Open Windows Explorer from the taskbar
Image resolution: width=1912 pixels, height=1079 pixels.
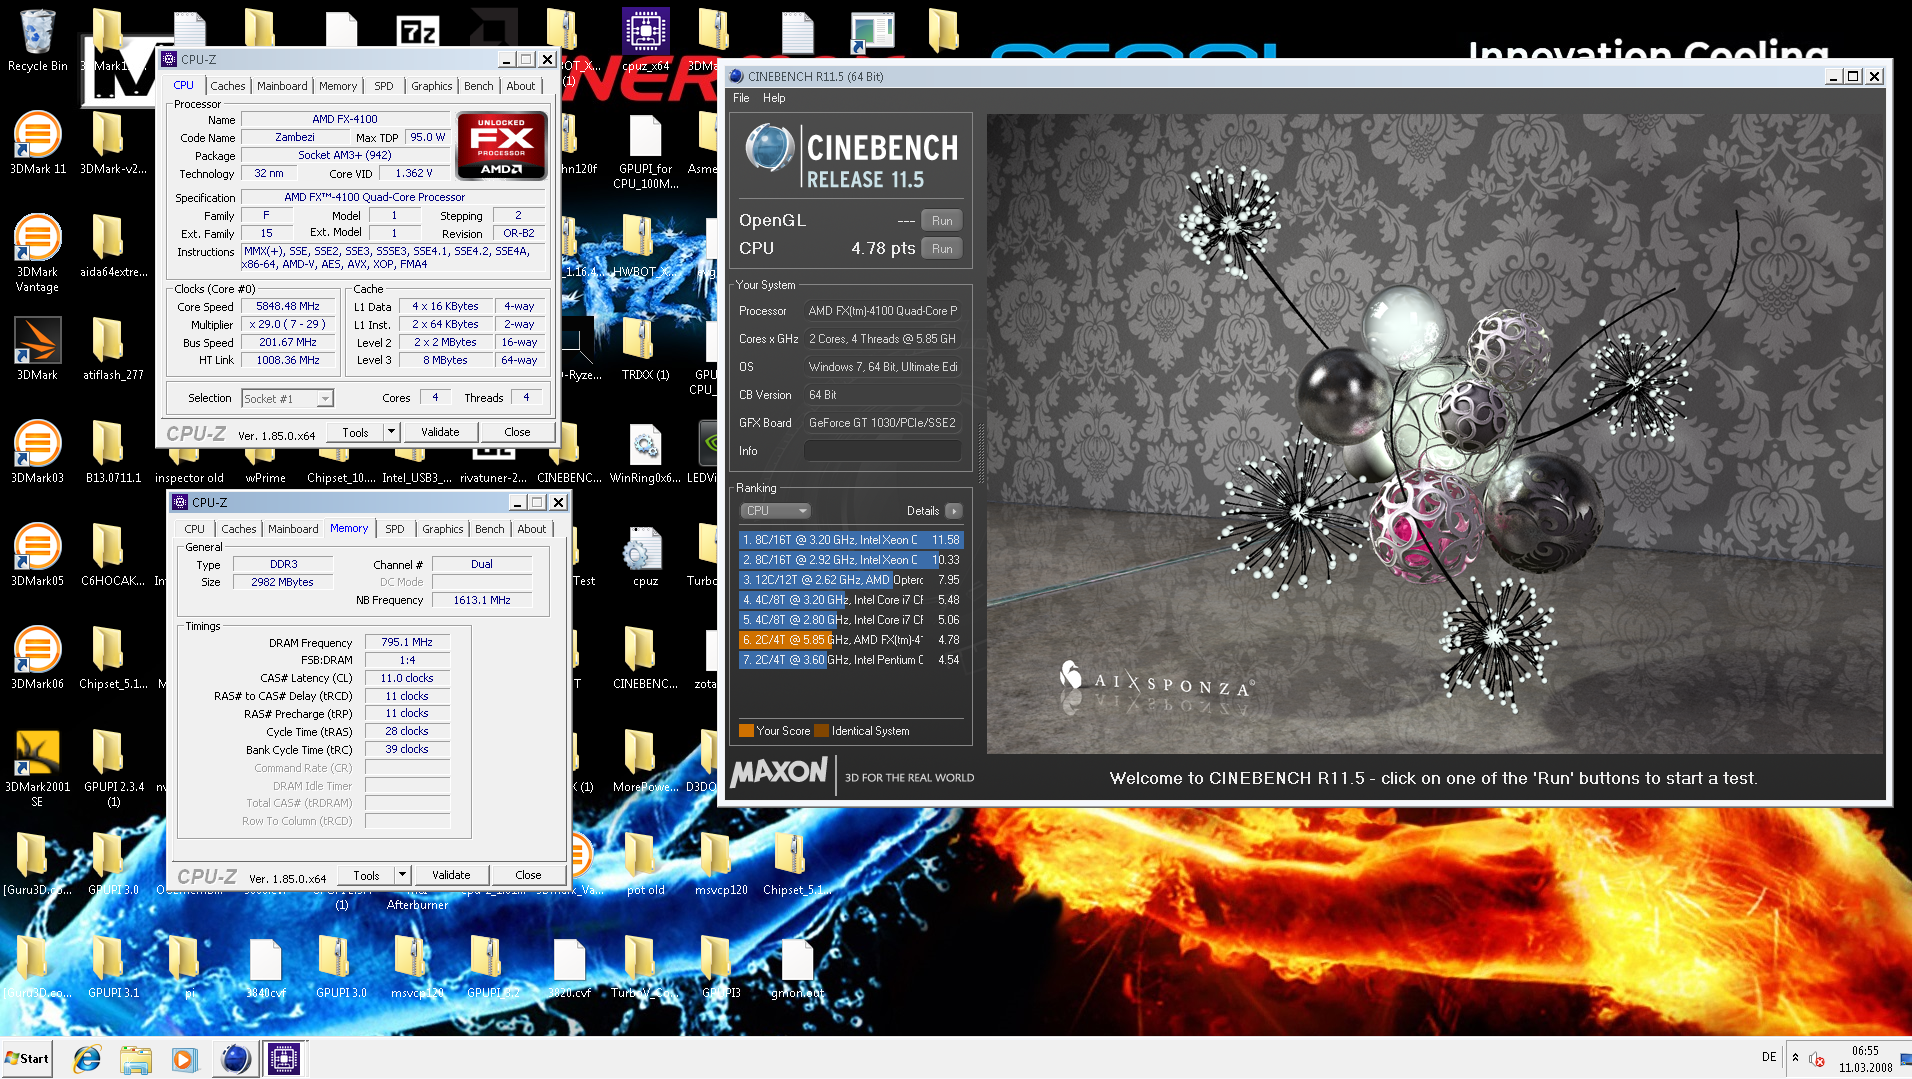tap(135, 1058)
